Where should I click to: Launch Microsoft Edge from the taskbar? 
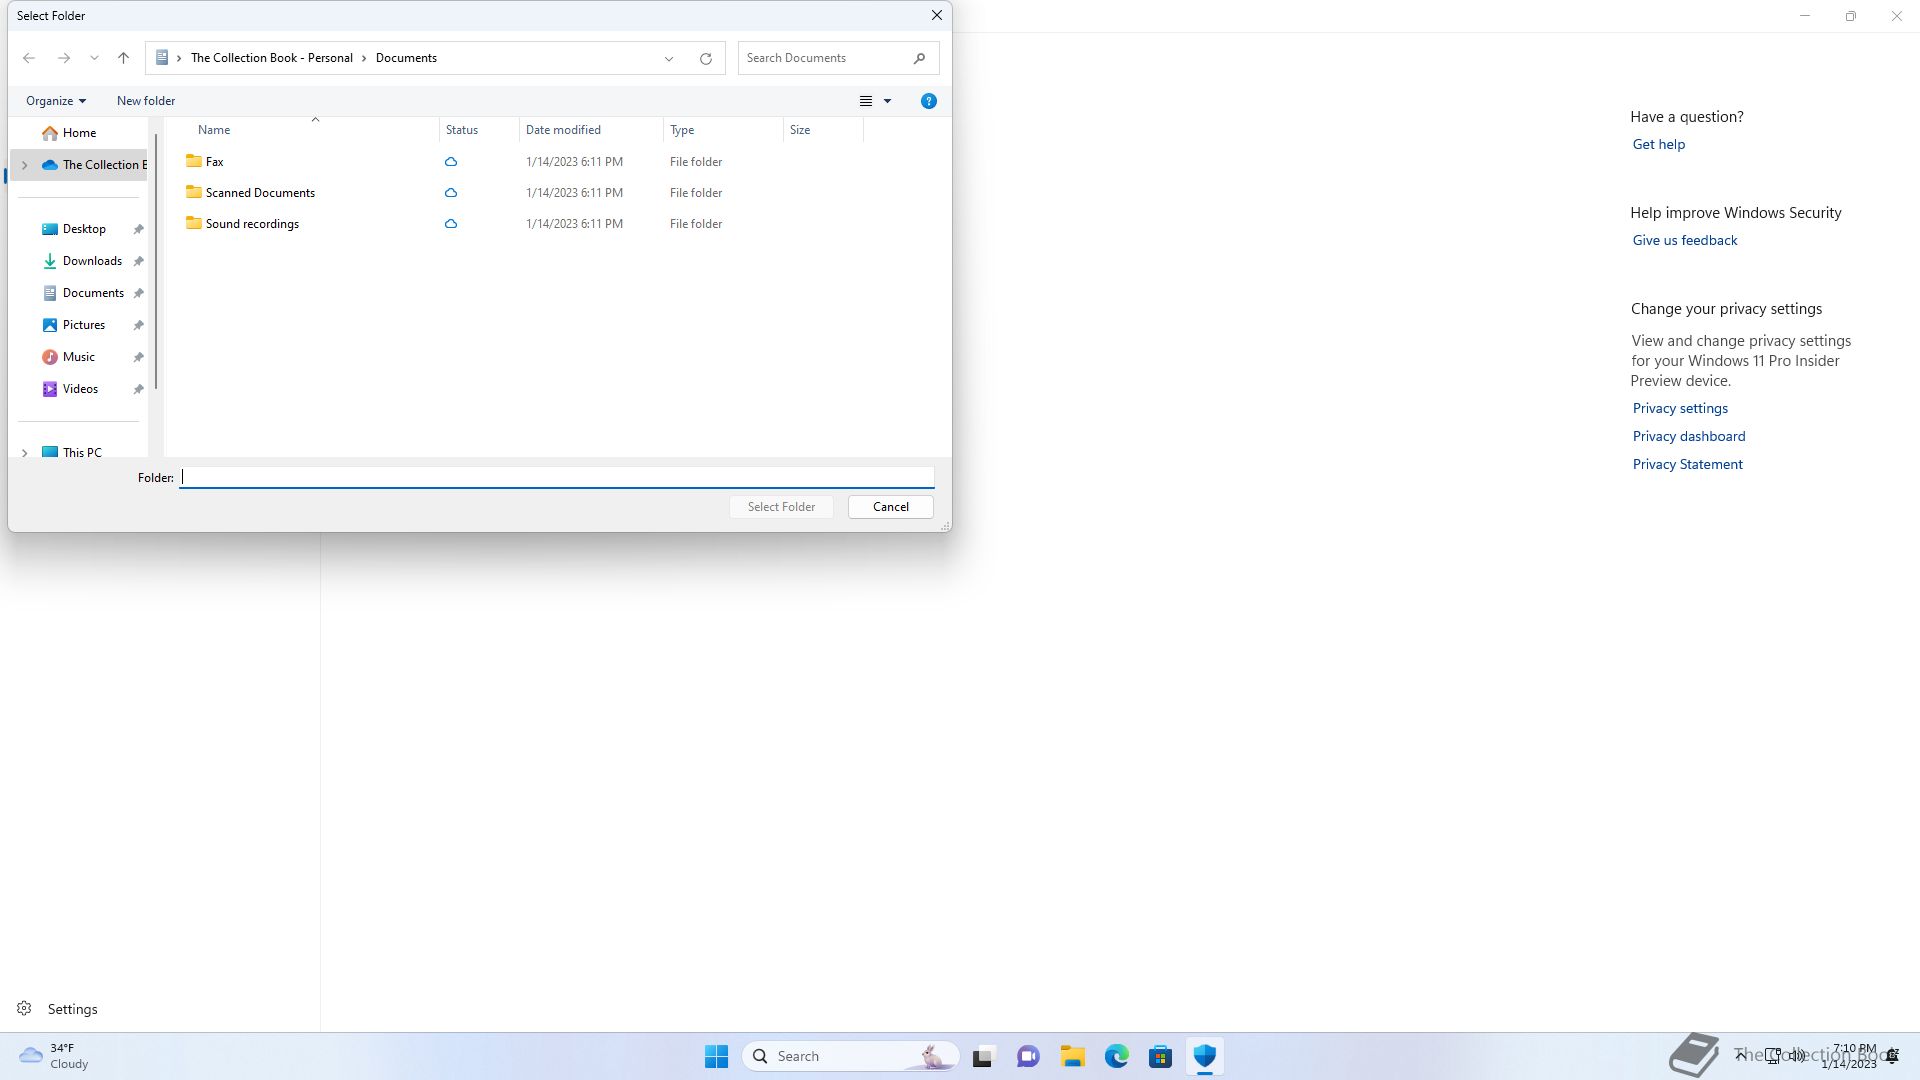pos(1116,1056)
